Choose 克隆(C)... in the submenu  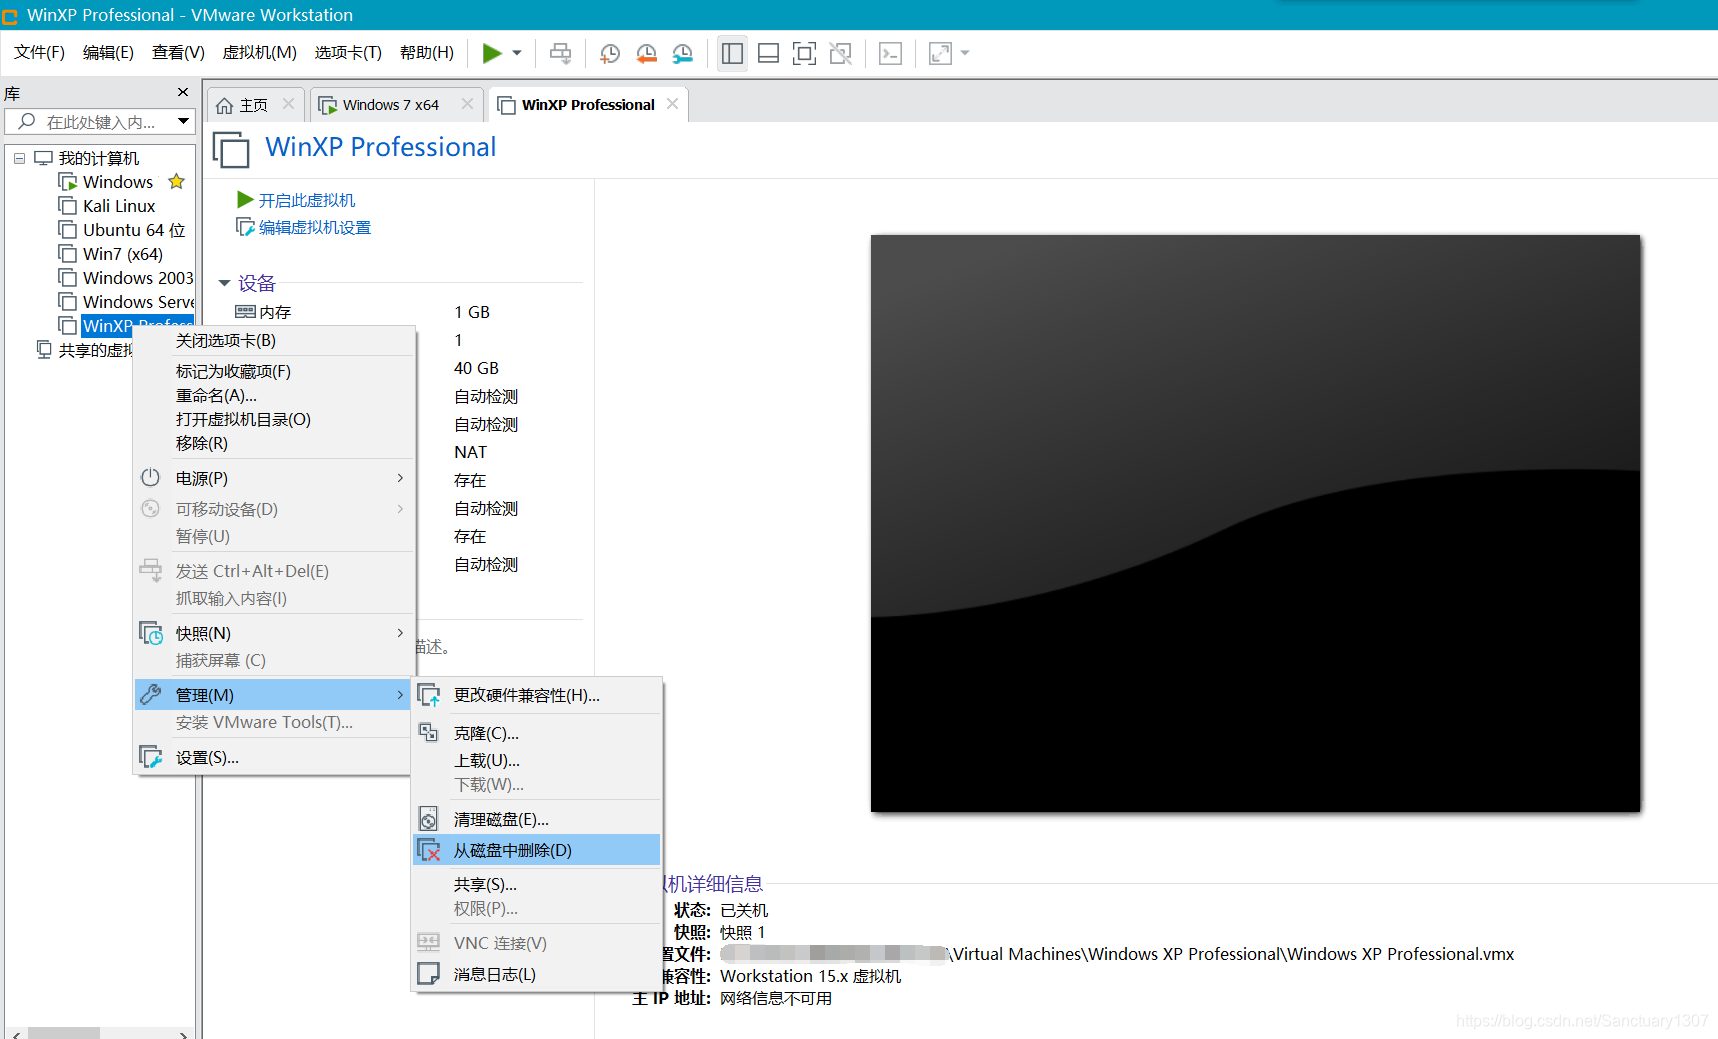pos(537,734)
